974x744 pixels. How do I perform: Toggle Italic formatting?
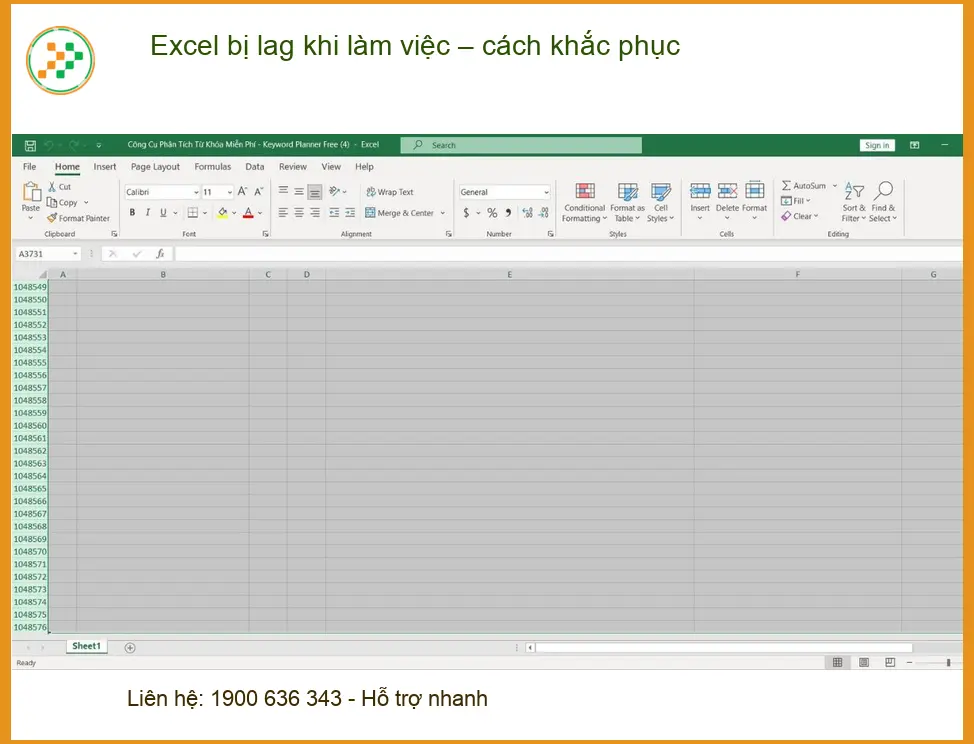pos(148,212)
